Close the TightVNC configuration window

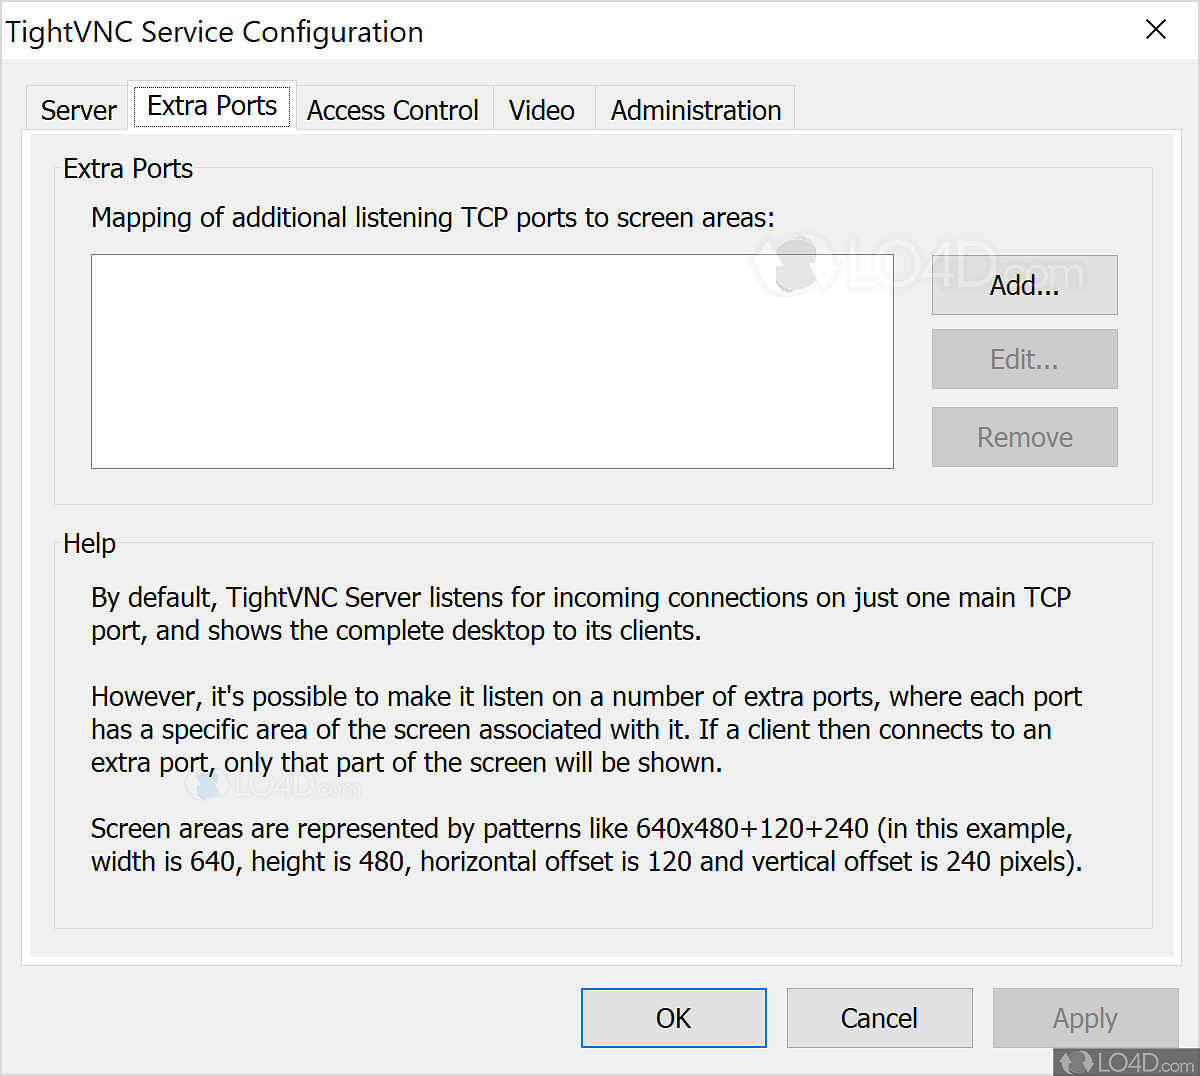tap(1156, 30)
